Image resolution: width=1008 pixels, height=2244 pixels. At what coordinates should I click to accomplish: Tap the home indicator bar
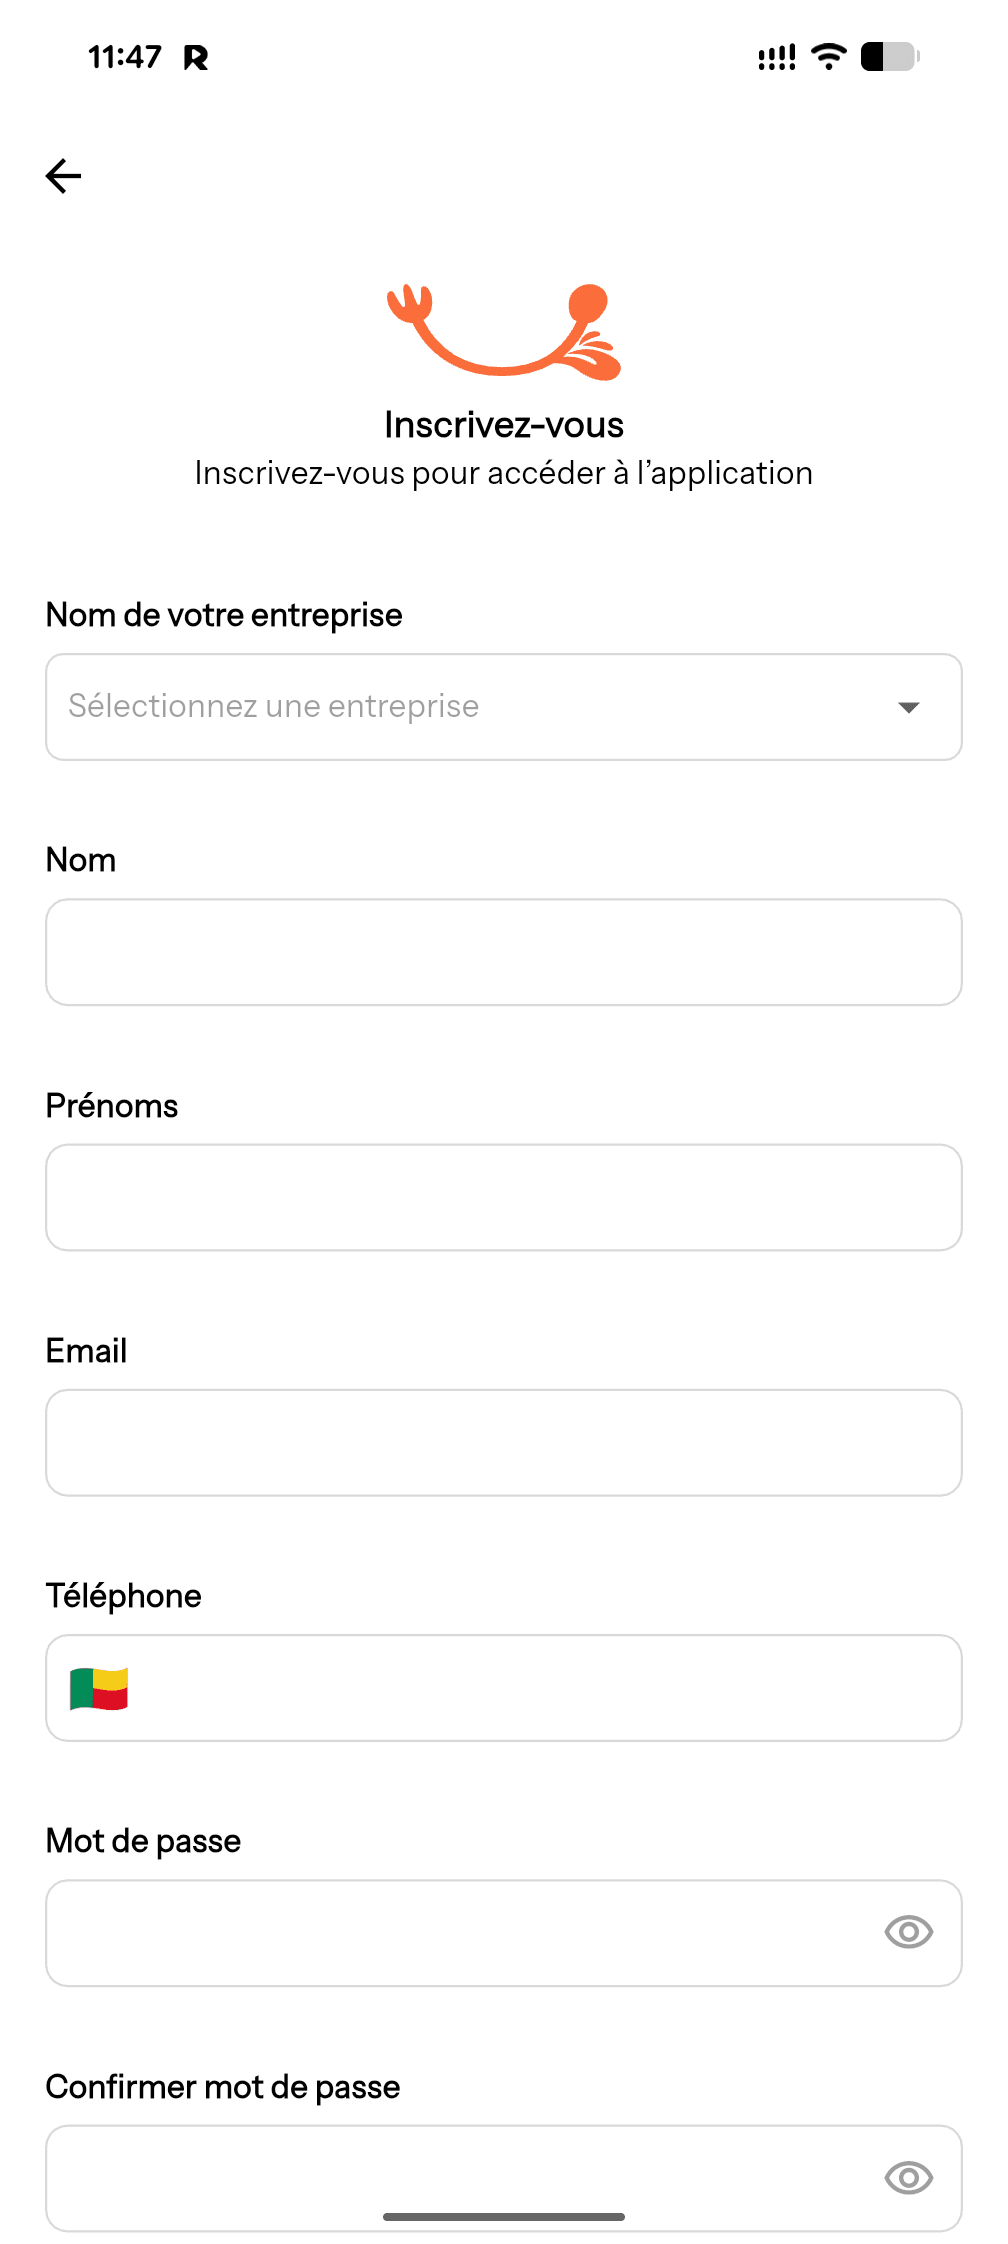[x=504, y=2217]
